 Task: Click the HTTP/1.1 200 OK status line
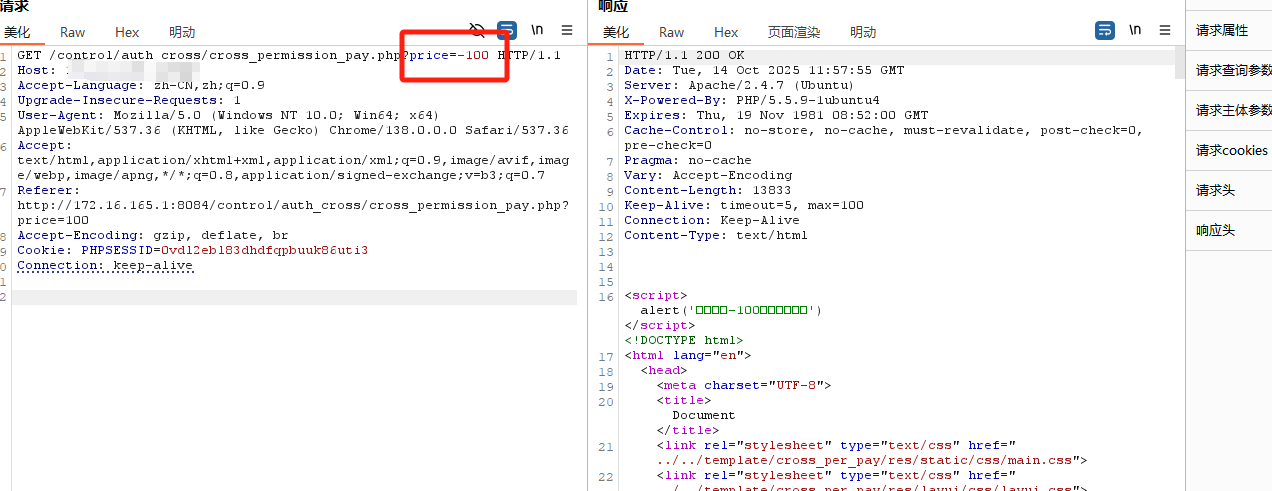pyautogui.click(x=684, y=55)
